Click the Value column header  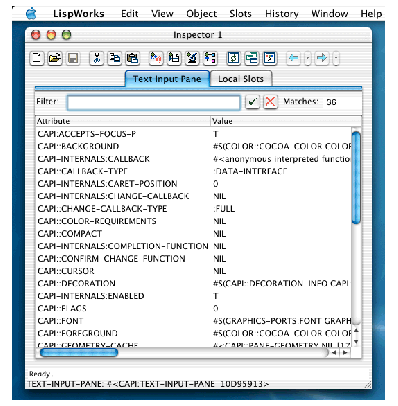click(x=286, y=121)
